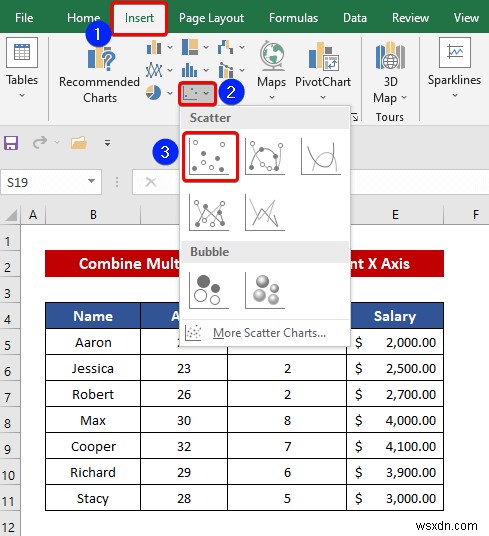
Task: Select the Salary header cell
Action: (x=395, y=316)
